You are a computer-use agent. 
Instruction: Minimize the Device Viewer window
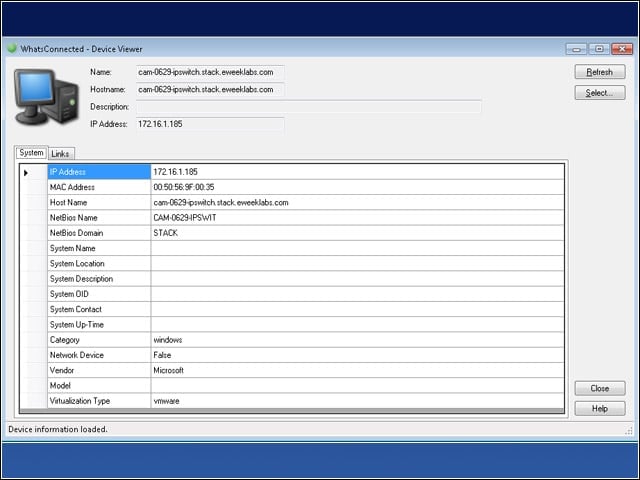click(x=576, y=49)
